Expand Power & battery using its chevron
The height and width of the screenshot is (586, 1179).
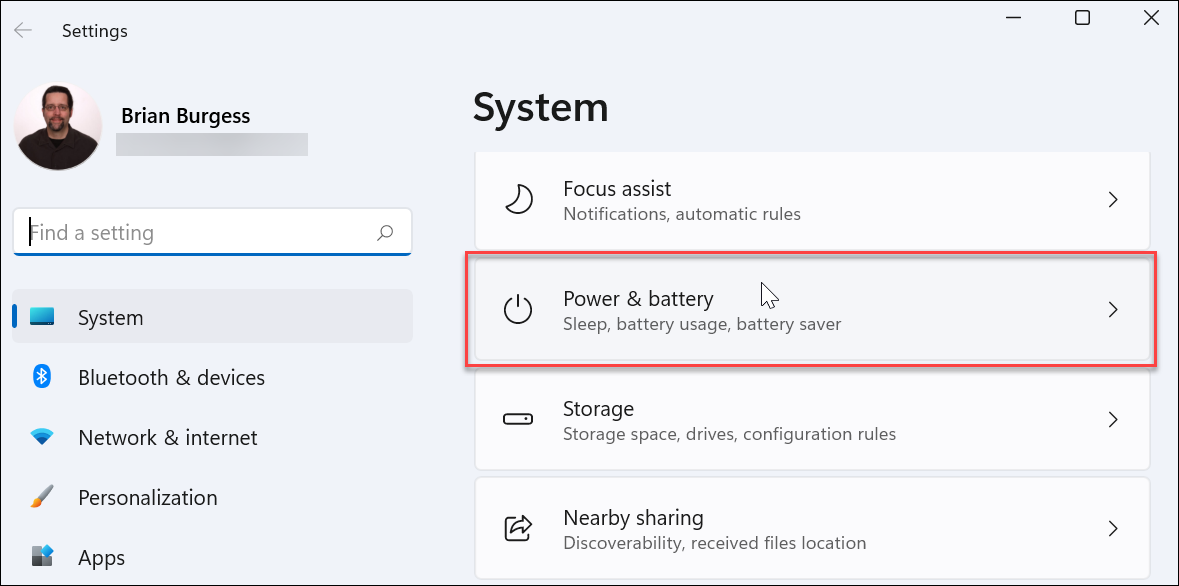pyautogui.click(x=1113, y=309)
